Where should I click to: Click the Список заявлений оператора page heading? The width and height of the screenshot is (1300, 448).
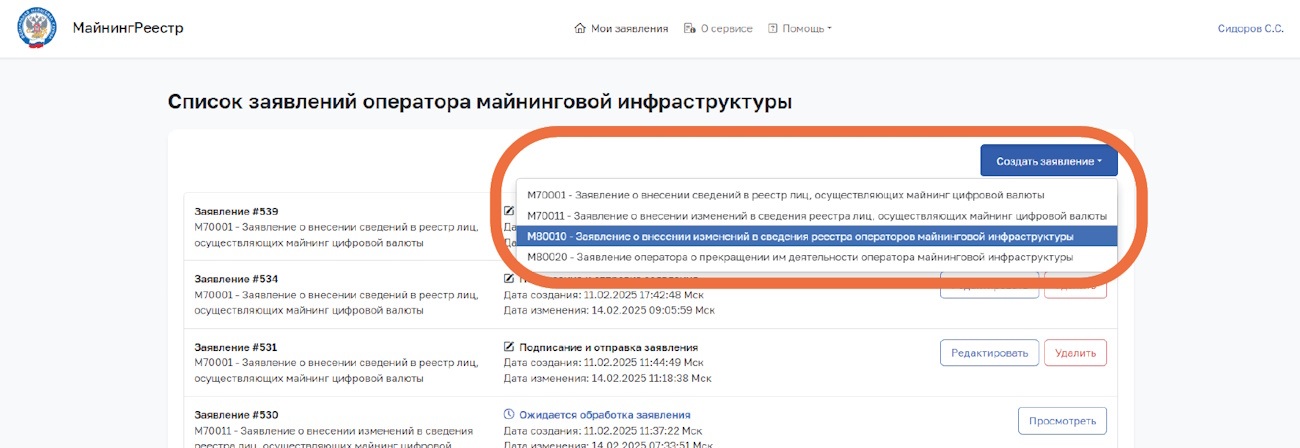[x=480, y=102]
